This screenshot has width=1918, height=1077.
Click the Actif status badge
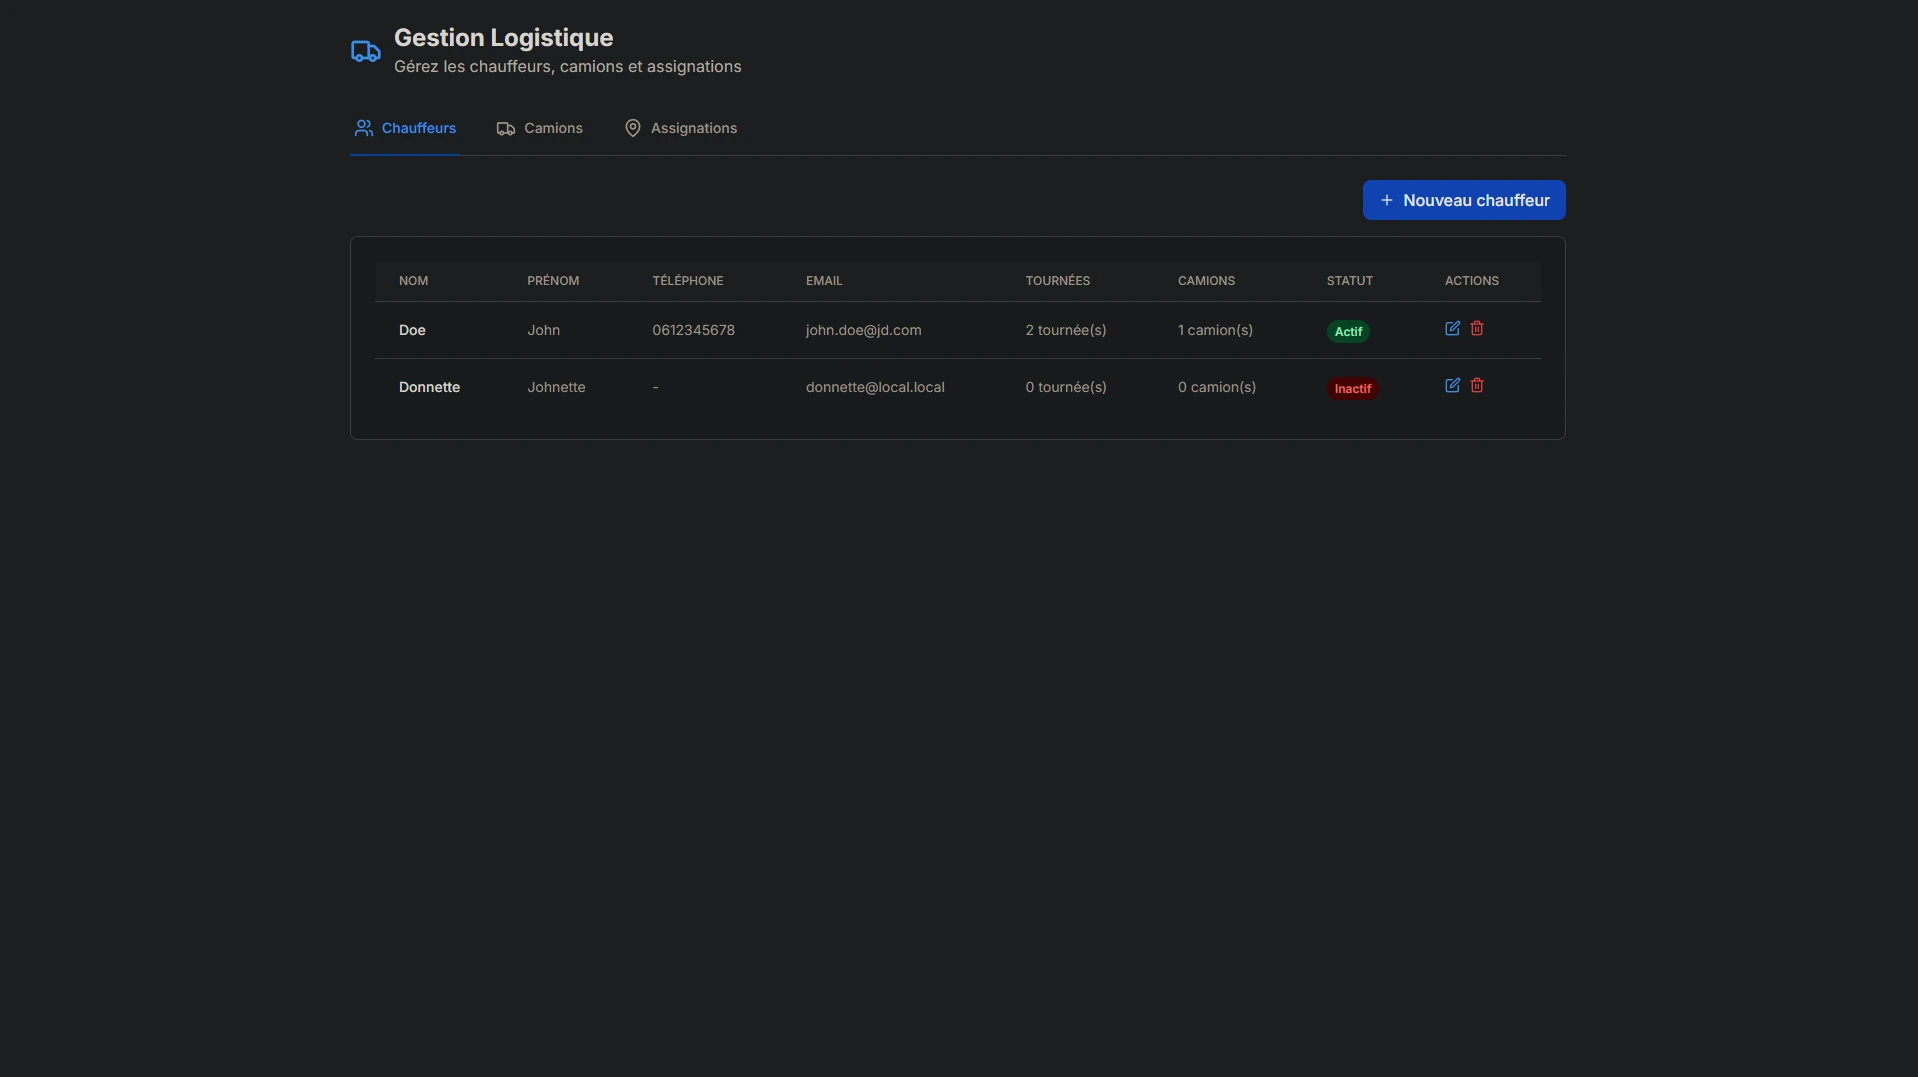(1348, 331)
